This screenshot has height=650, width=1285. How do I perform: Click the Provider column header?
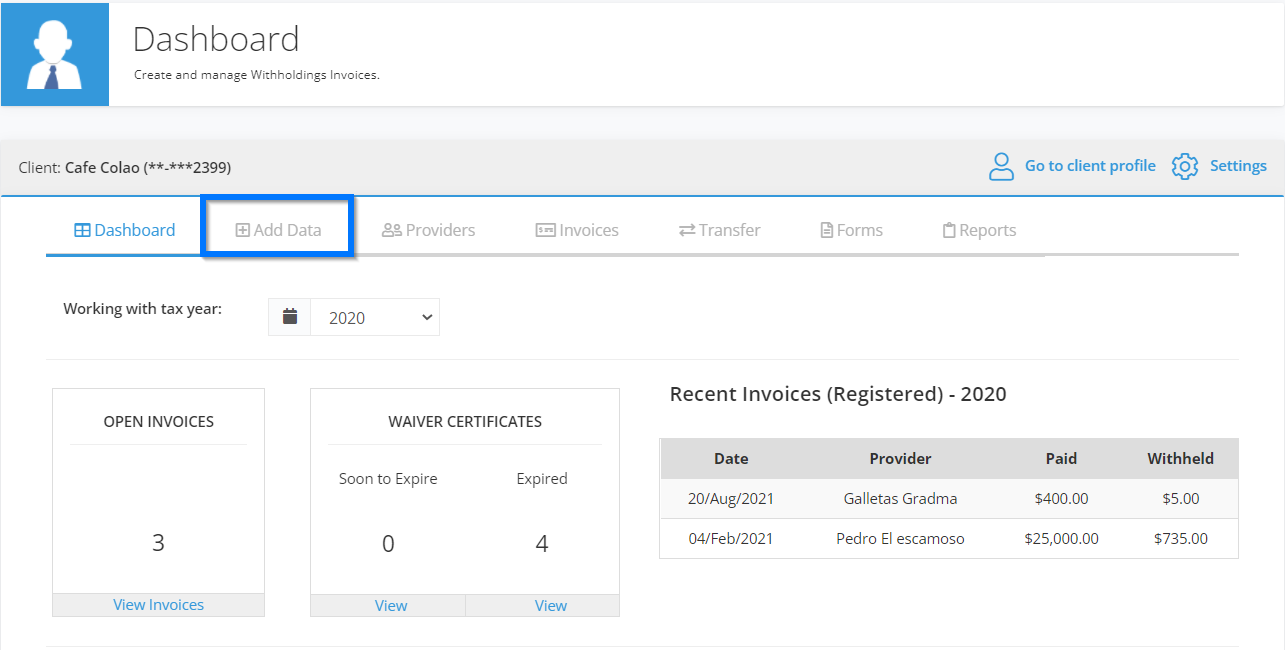pos(900,459)
